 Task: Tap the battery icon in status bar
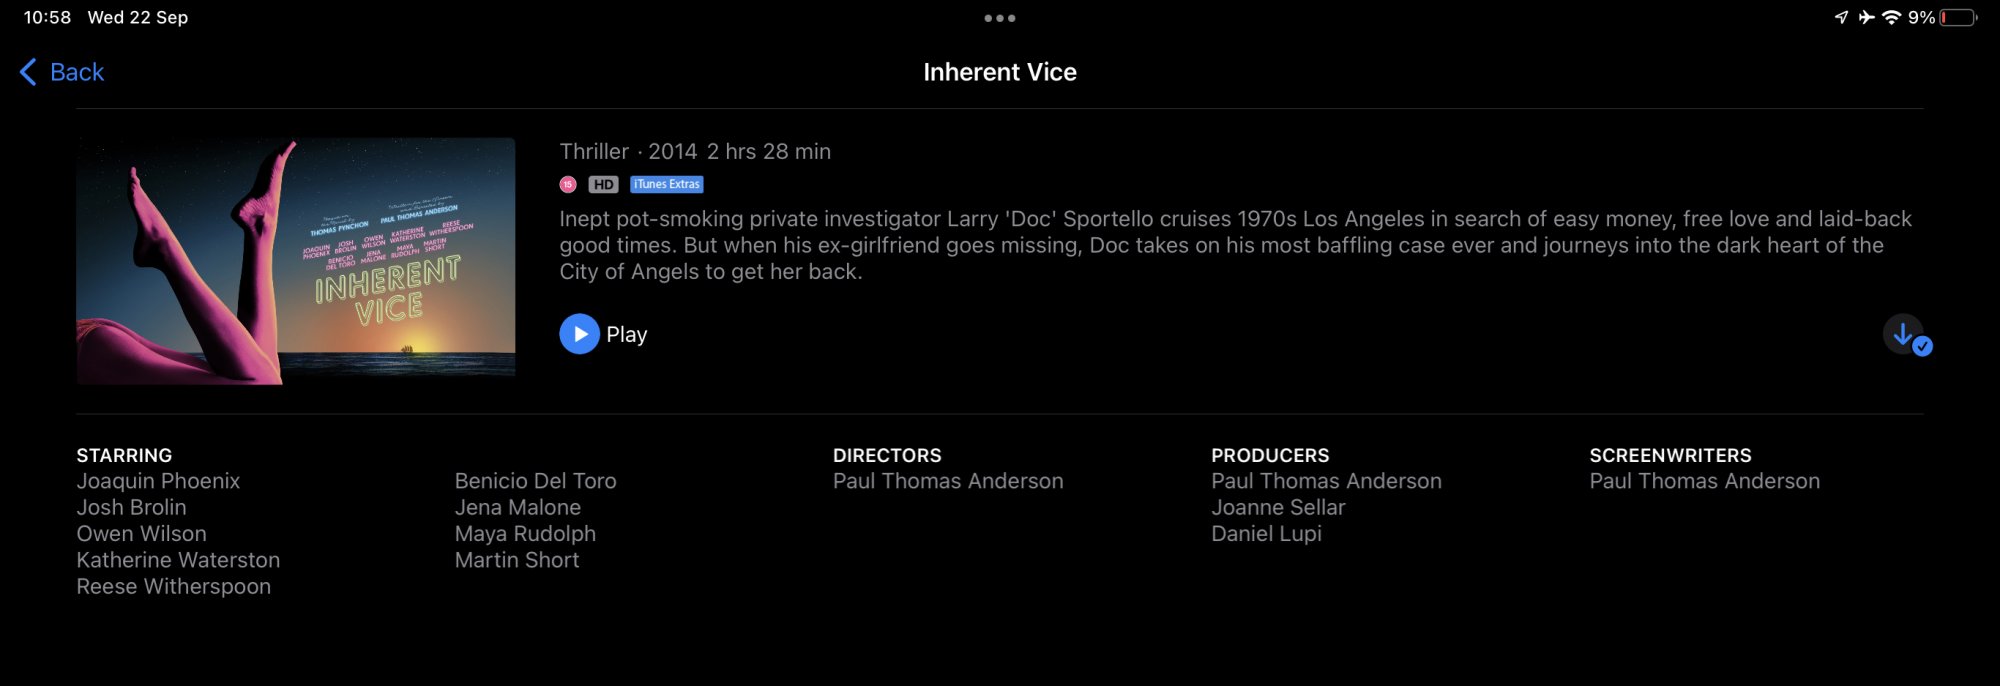[x=1959, y=17]
